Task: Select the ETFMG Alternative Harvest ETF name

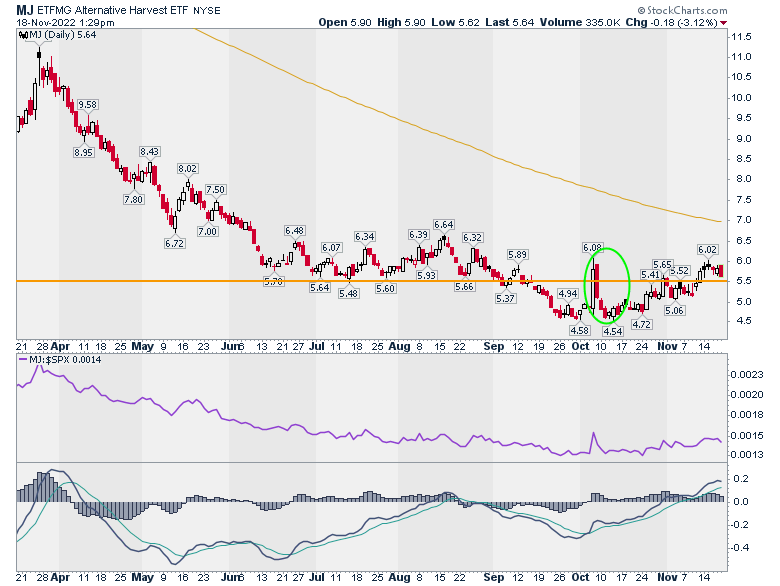Action: tap(112, 10)
